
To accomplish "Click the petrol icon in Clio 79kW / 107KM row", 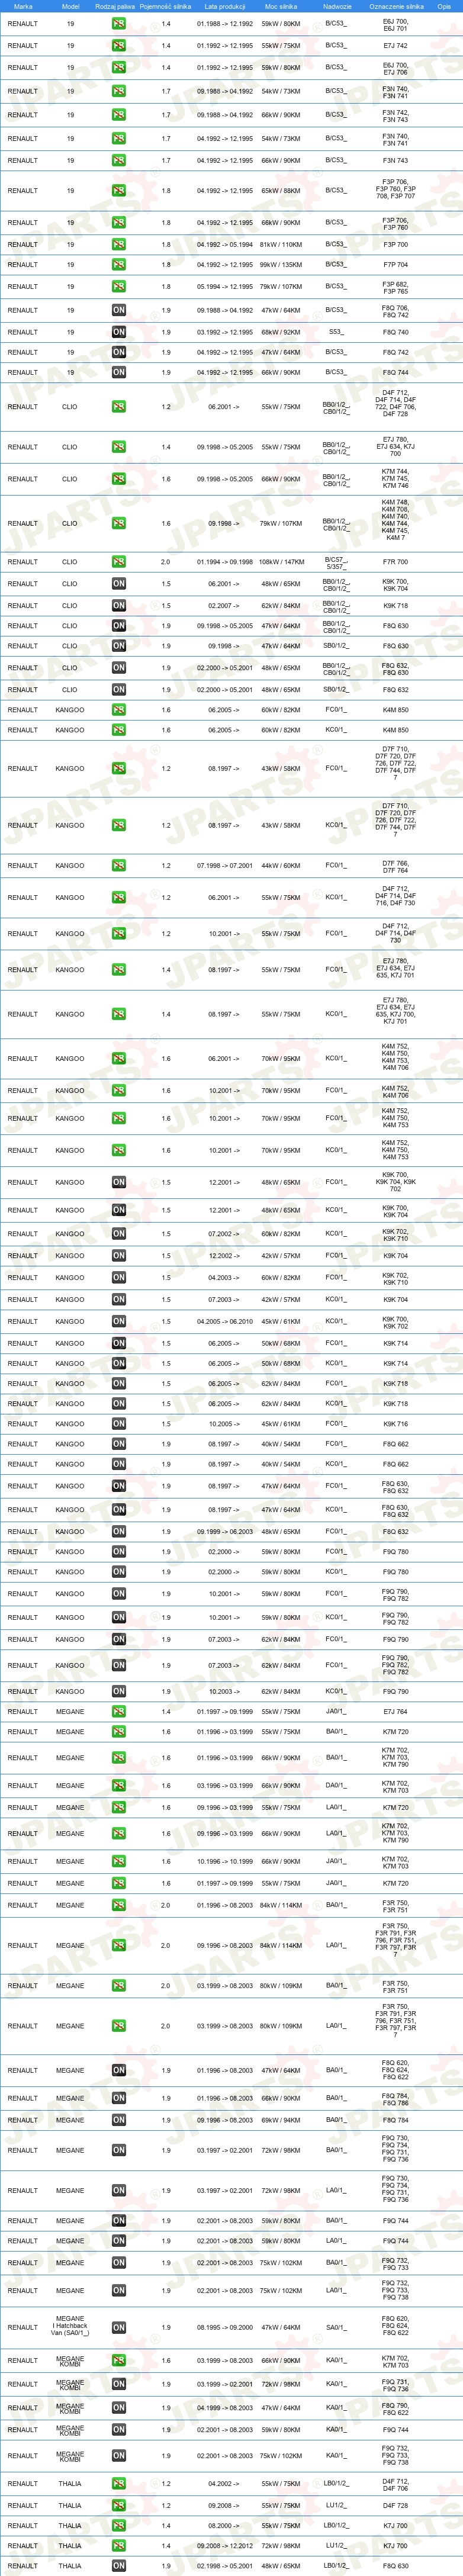I will (x=118, y=523).
